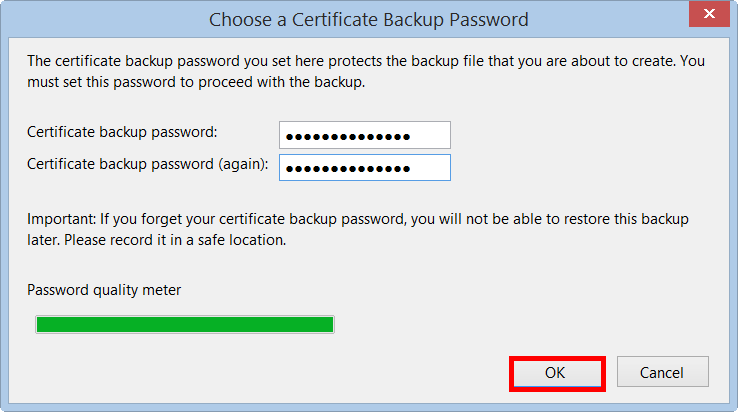Click the masked dots in the top password field
The height and width of the screenshot is (412, 738).
tap(347, 136)
